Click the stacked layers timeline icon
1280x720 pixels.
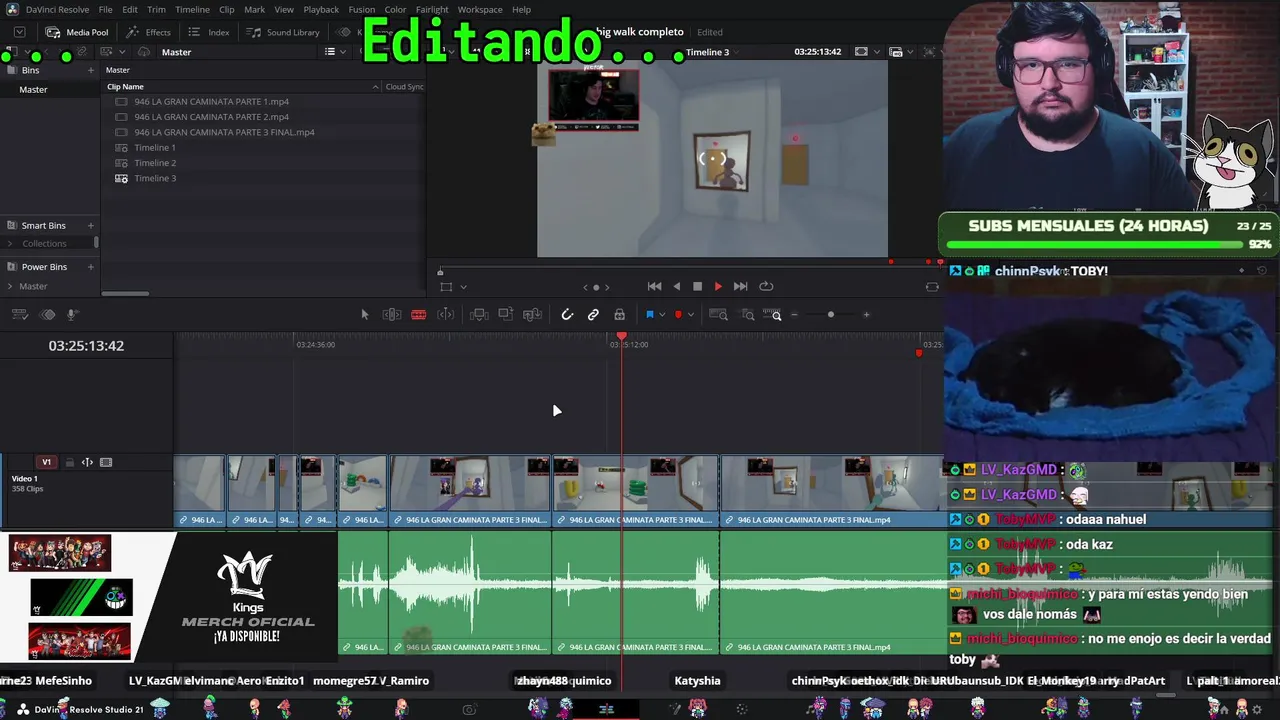coord(47,315)
